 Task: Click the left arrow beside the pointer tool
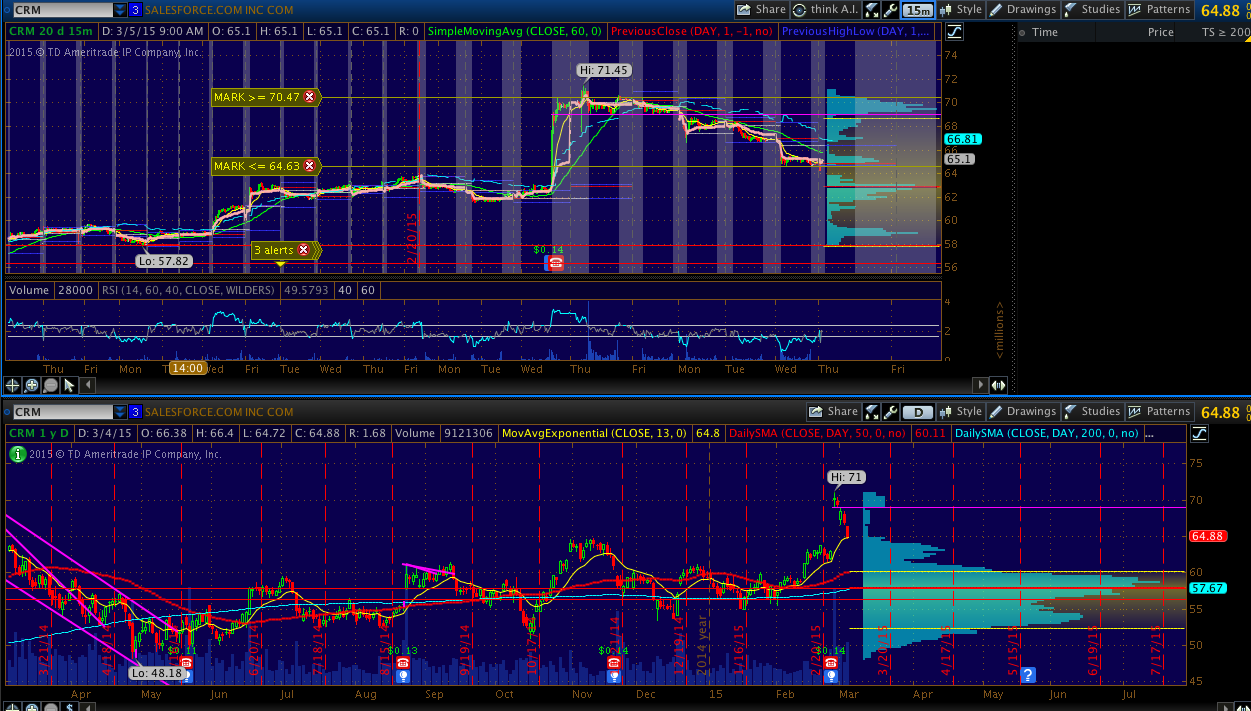coord(90,385)
